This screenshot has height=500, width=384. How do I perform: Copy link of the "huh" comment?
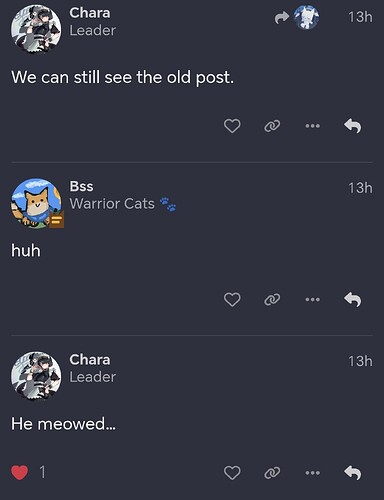[272, 299]
